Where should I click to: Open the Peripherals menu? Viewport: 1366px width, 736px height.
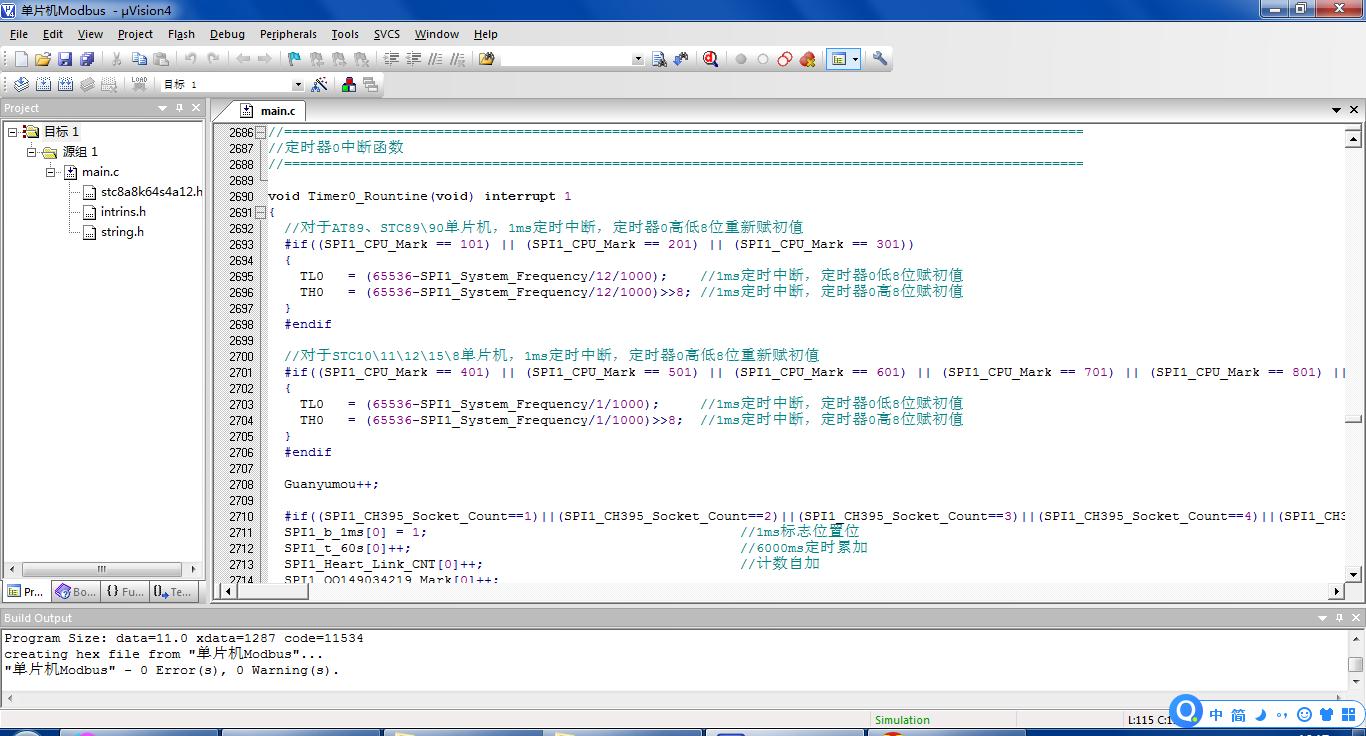[288, 34]
